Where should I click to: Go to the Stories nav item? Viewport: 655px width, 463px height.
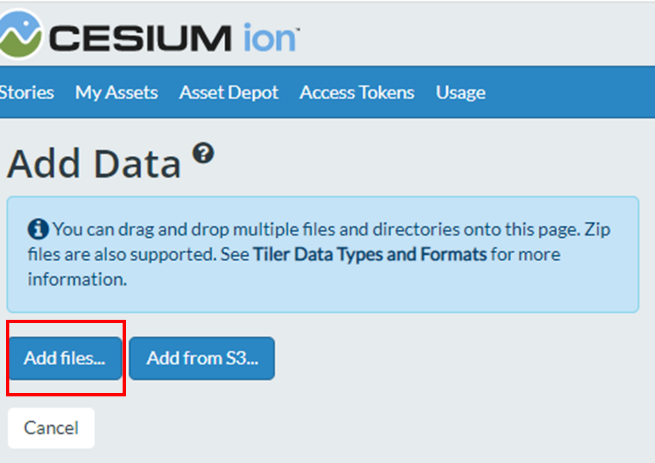27,92
